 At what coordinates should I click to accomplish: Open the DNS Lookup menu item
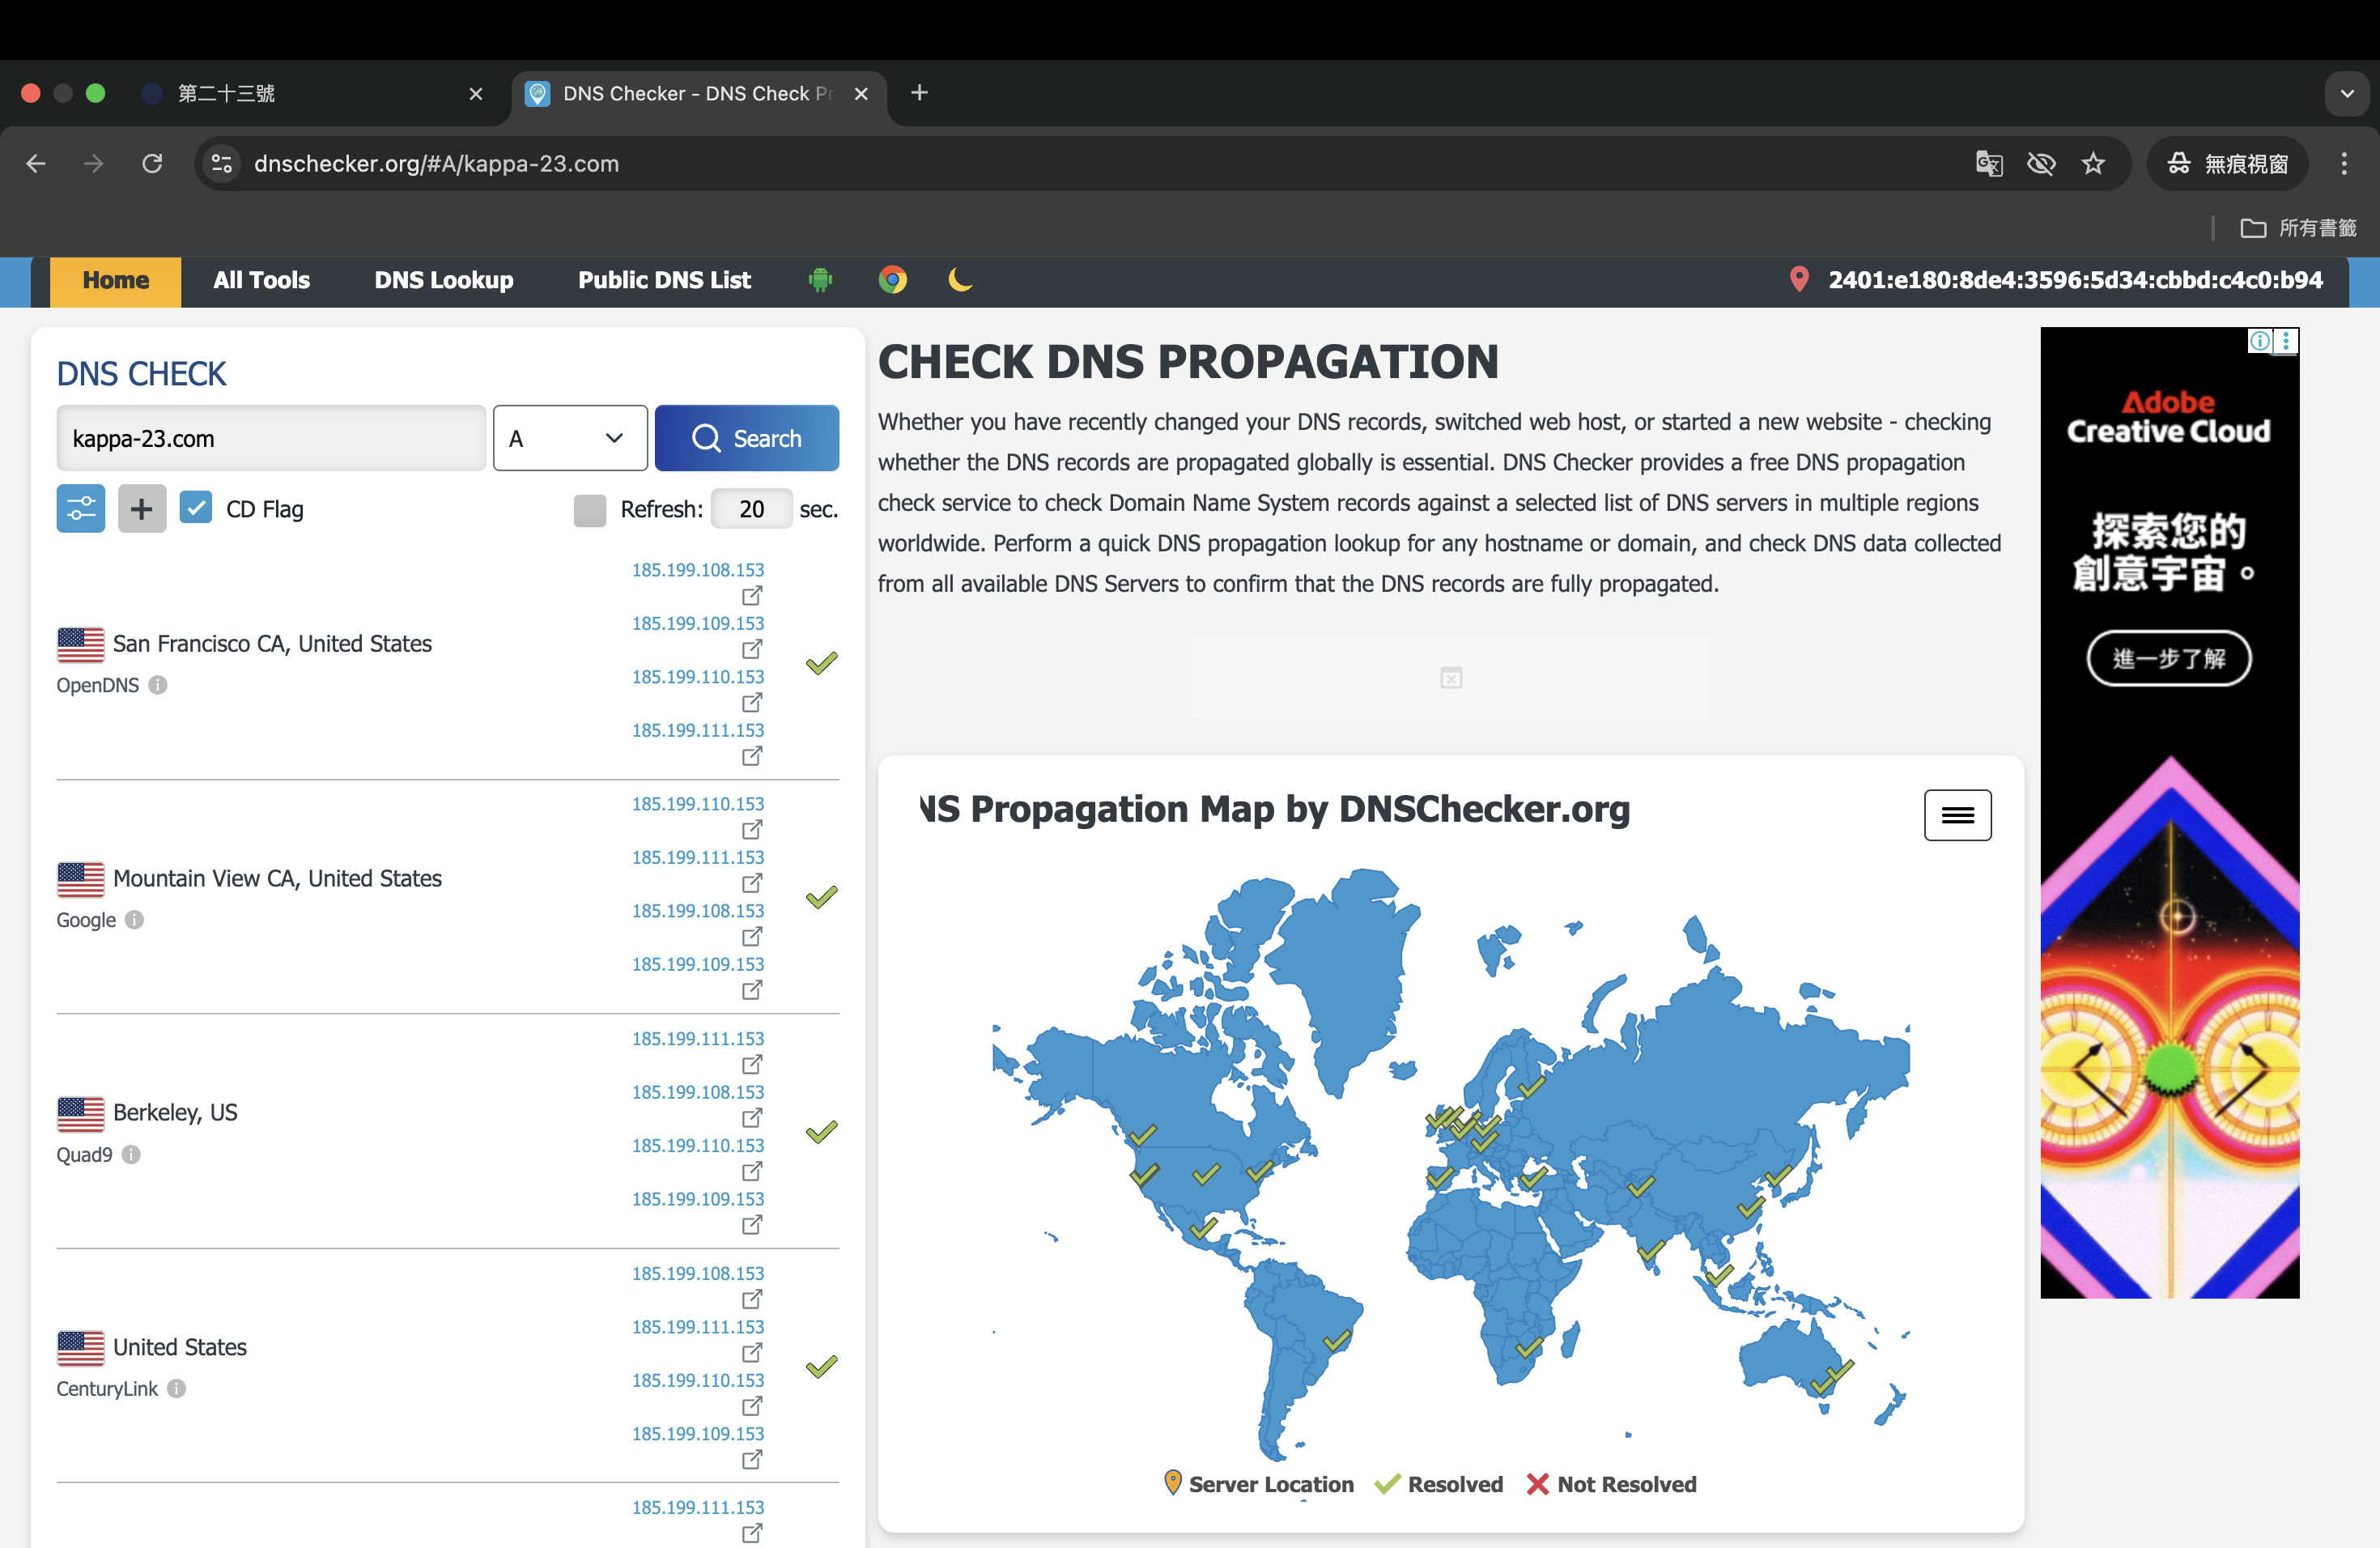[x=444, y=280]
